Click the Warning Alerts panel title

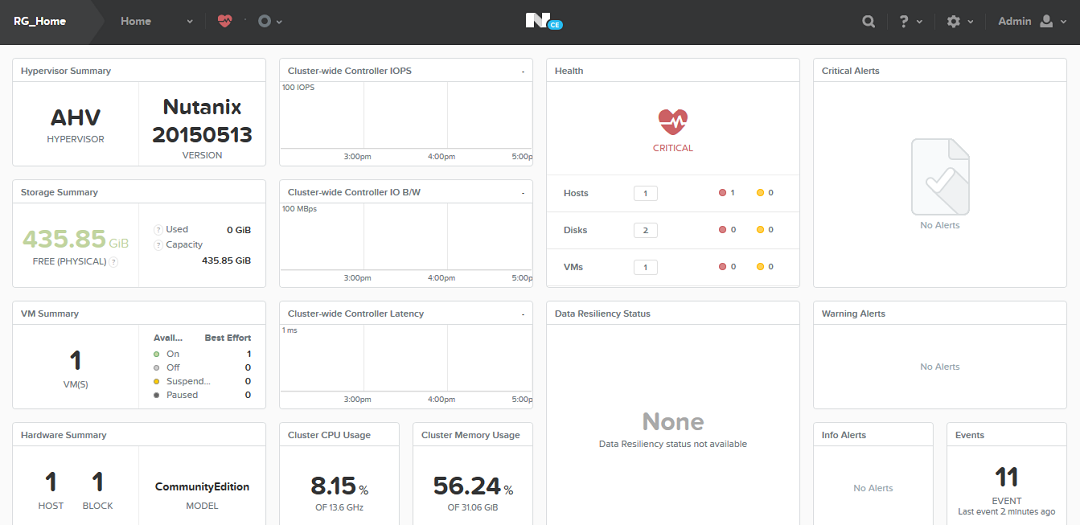click(x=853, y=313)
